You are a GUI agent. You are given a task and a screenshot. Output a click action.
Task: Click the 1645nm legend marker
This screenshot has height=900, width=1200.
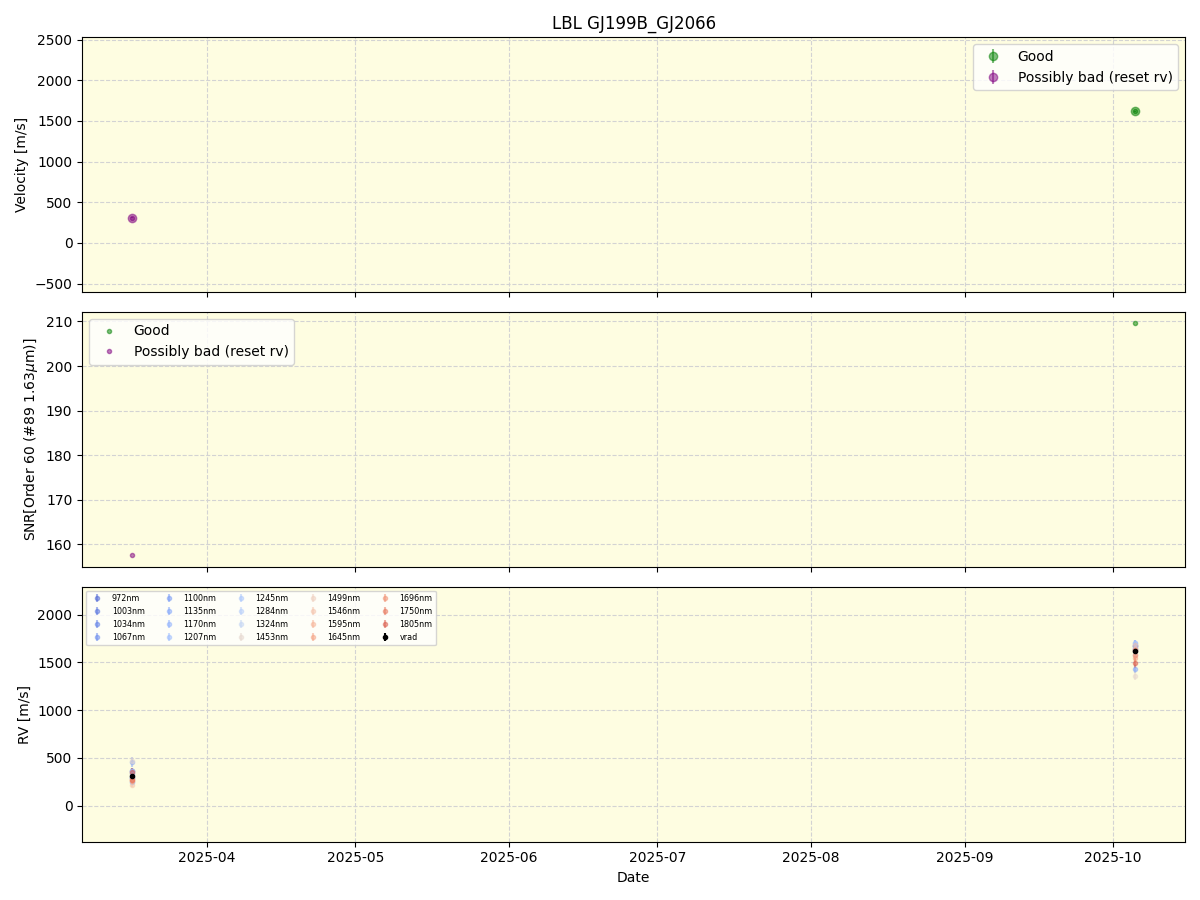313,637
